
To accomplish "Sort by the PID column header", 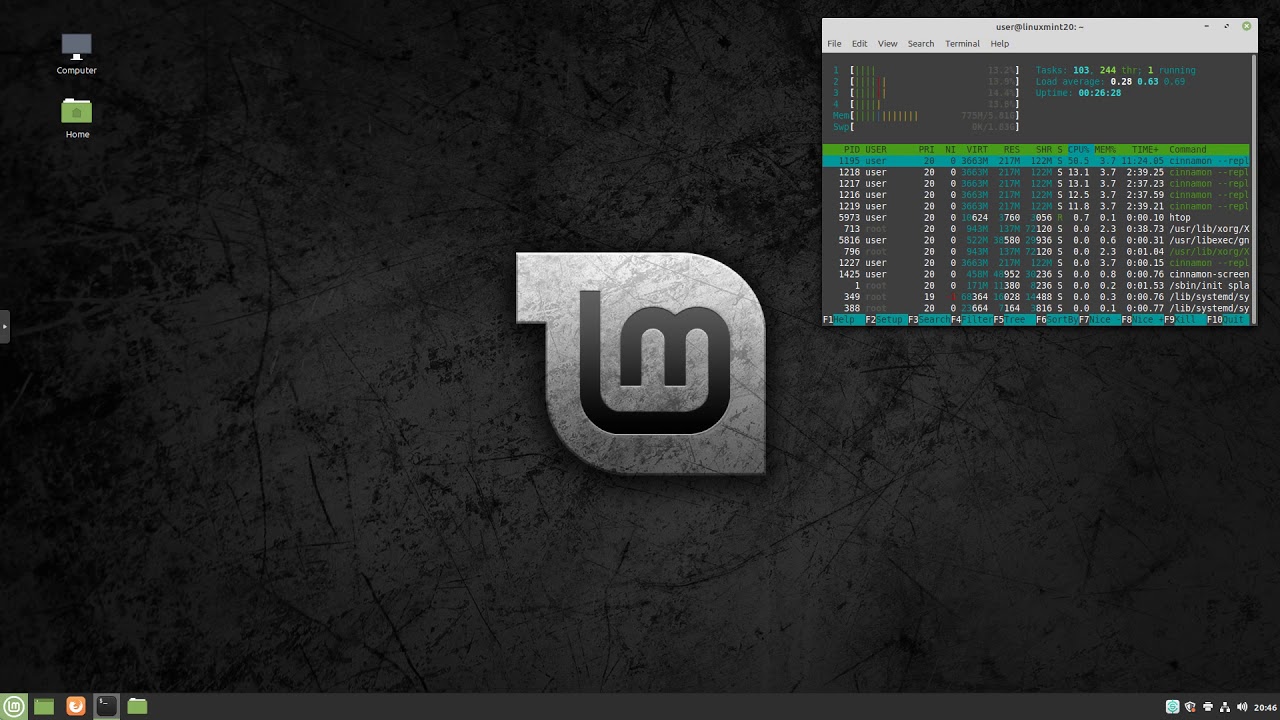I will coord(852,149).
